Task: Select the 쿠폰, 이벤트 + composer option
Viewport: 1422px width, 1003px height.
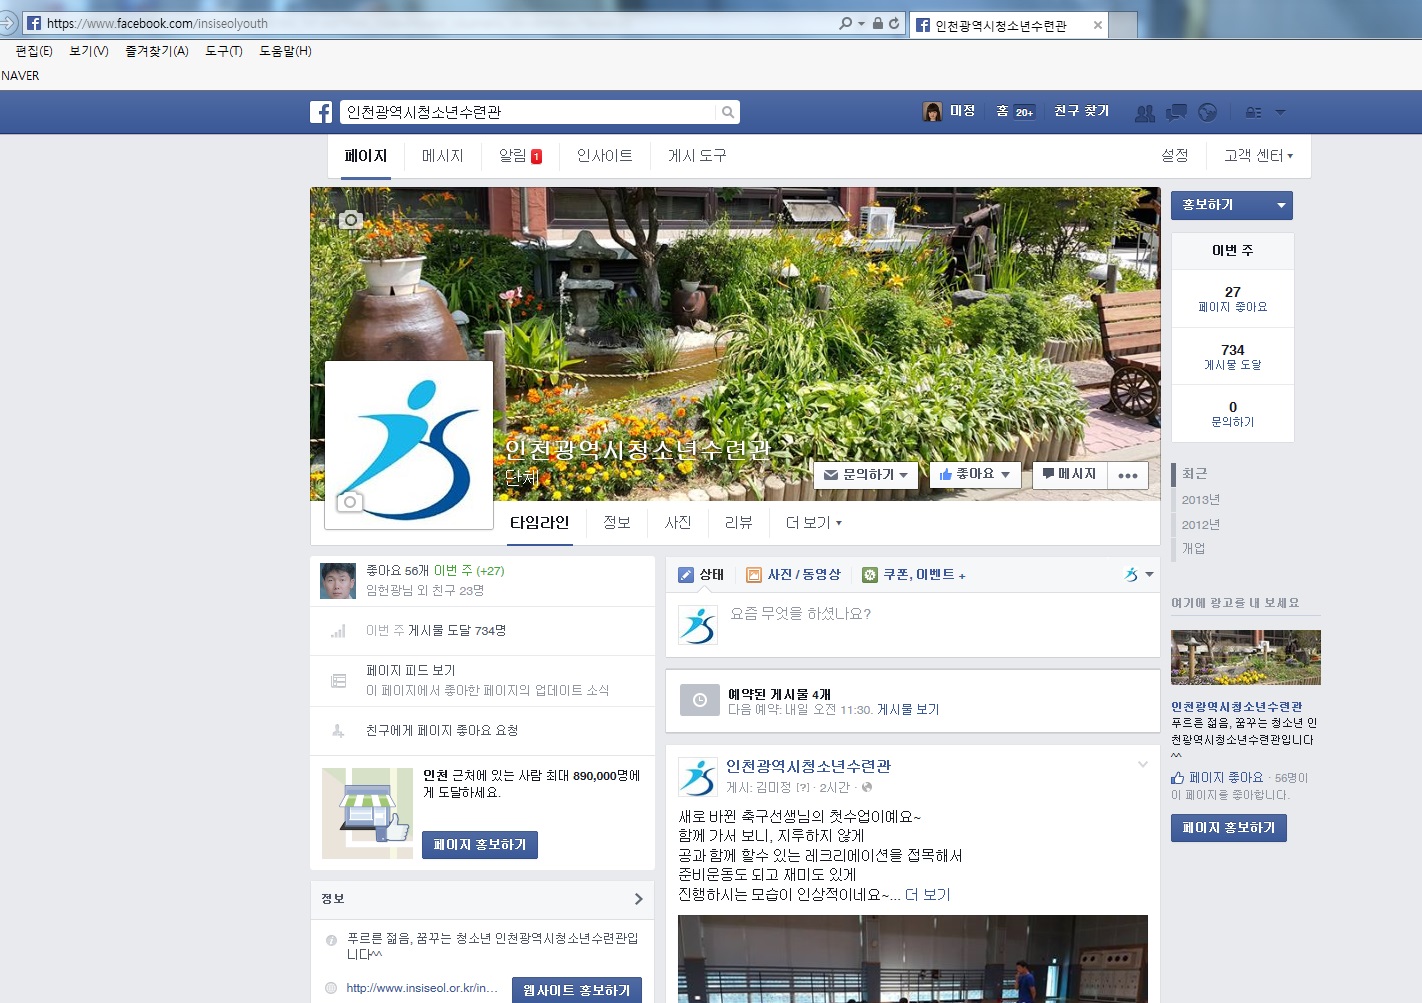Action: (914, 574)
